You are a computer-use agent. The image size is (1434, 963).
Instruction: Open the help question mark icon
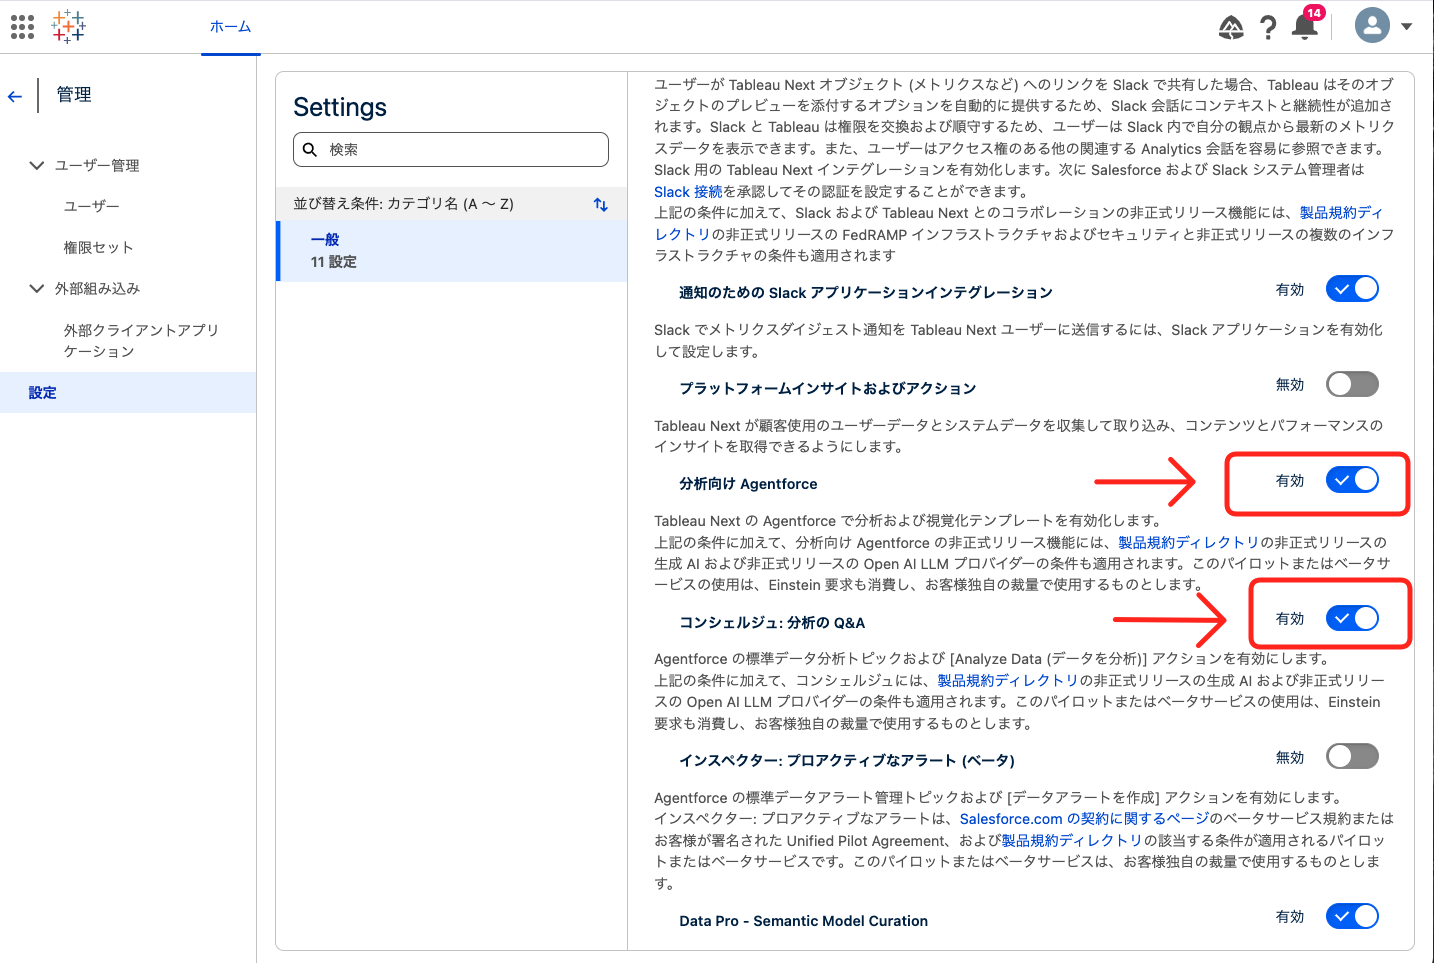click(x=1268, y=27)
